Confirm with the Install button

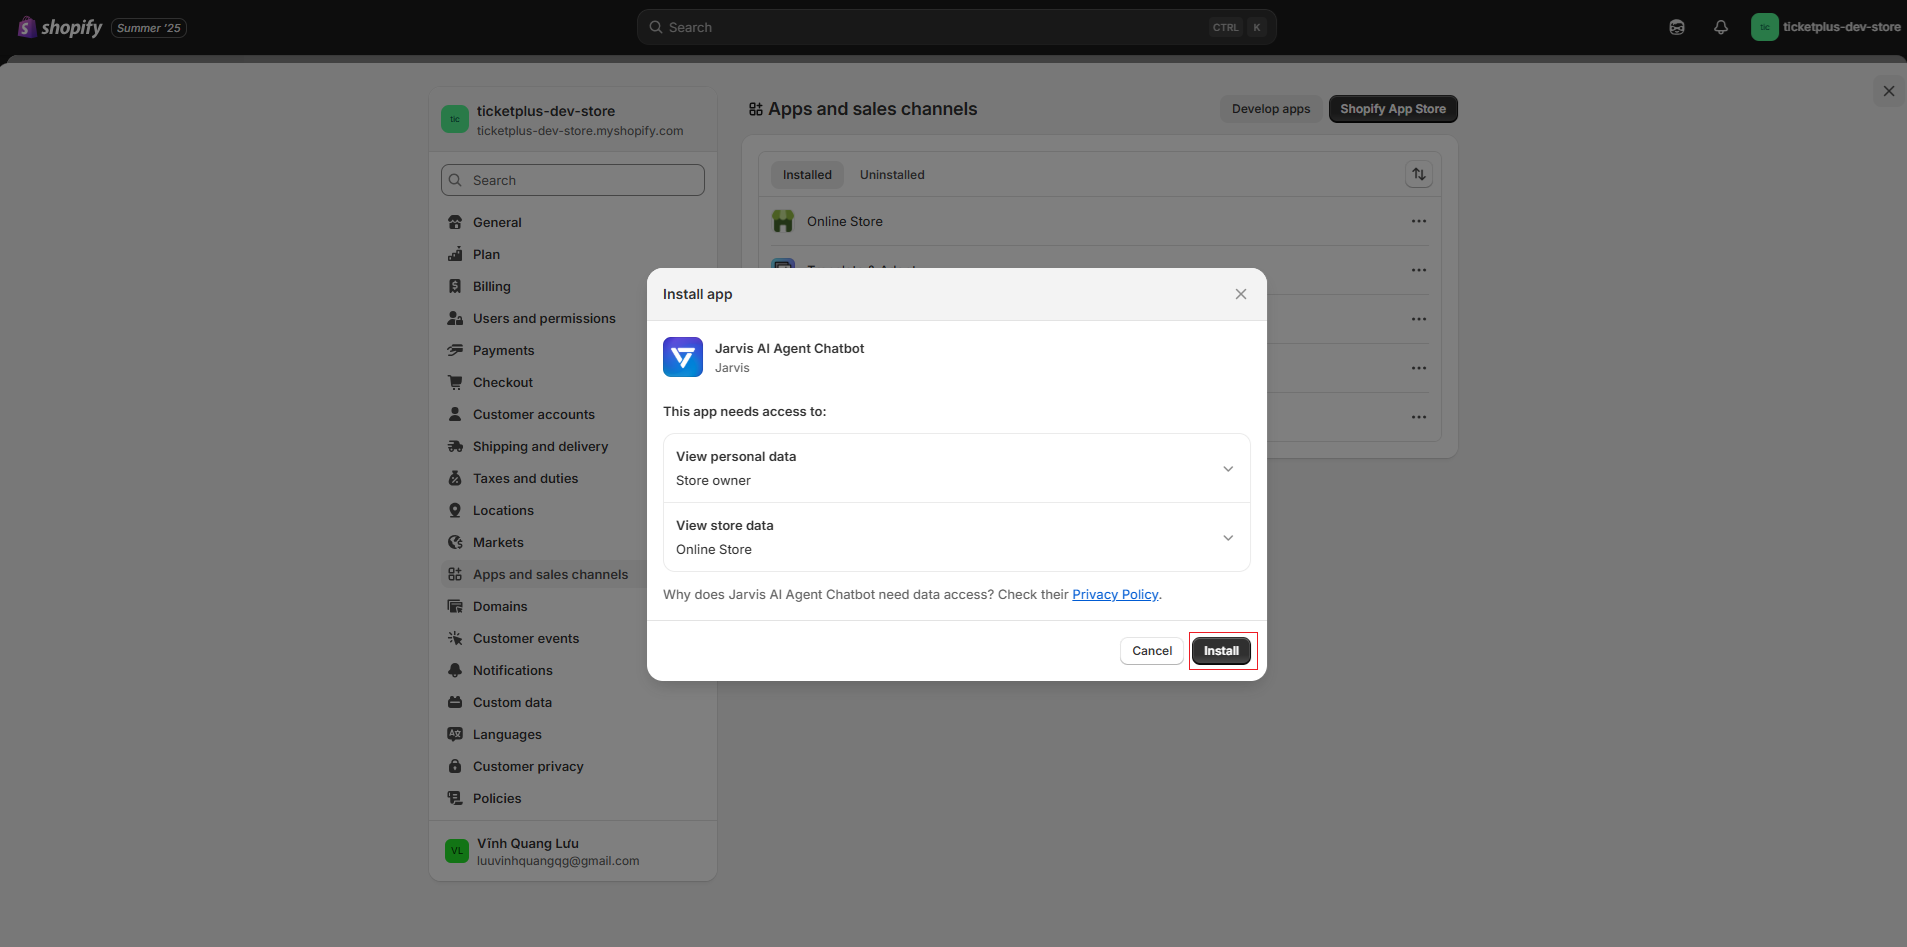pyautogui.click(x=1221, y=651)
